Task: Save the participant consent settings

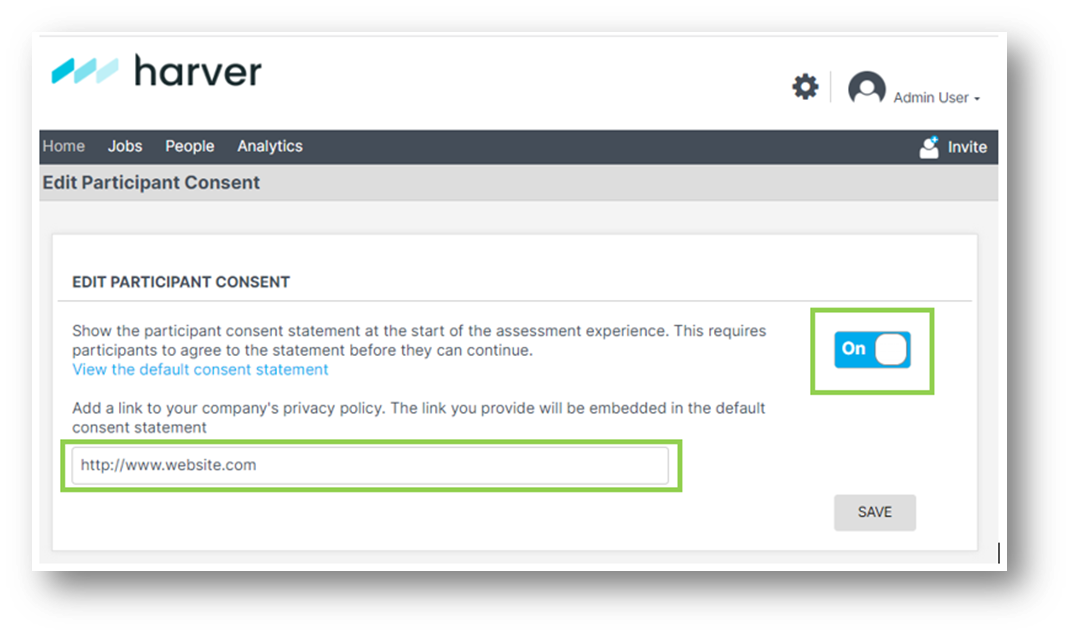Action: (874, 512)
